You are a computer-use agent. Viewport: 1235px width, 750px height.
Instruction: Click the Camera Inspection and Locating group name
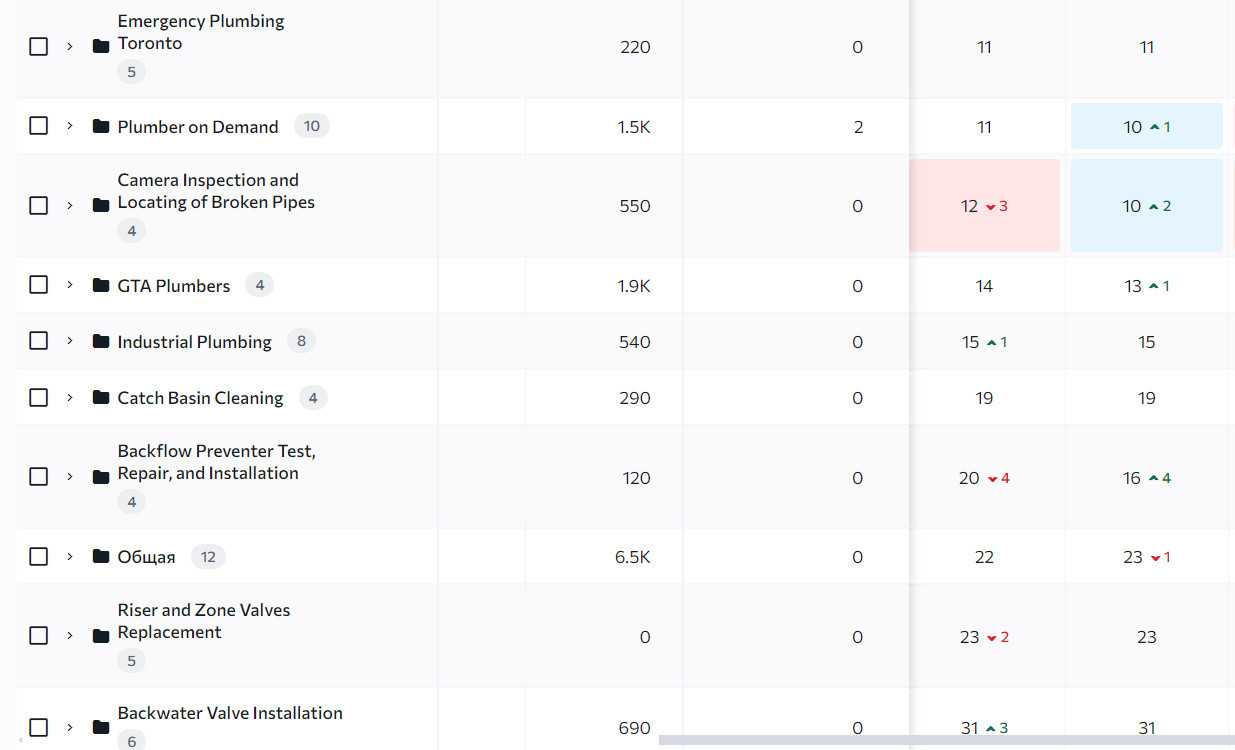click(x=215, y=191)
